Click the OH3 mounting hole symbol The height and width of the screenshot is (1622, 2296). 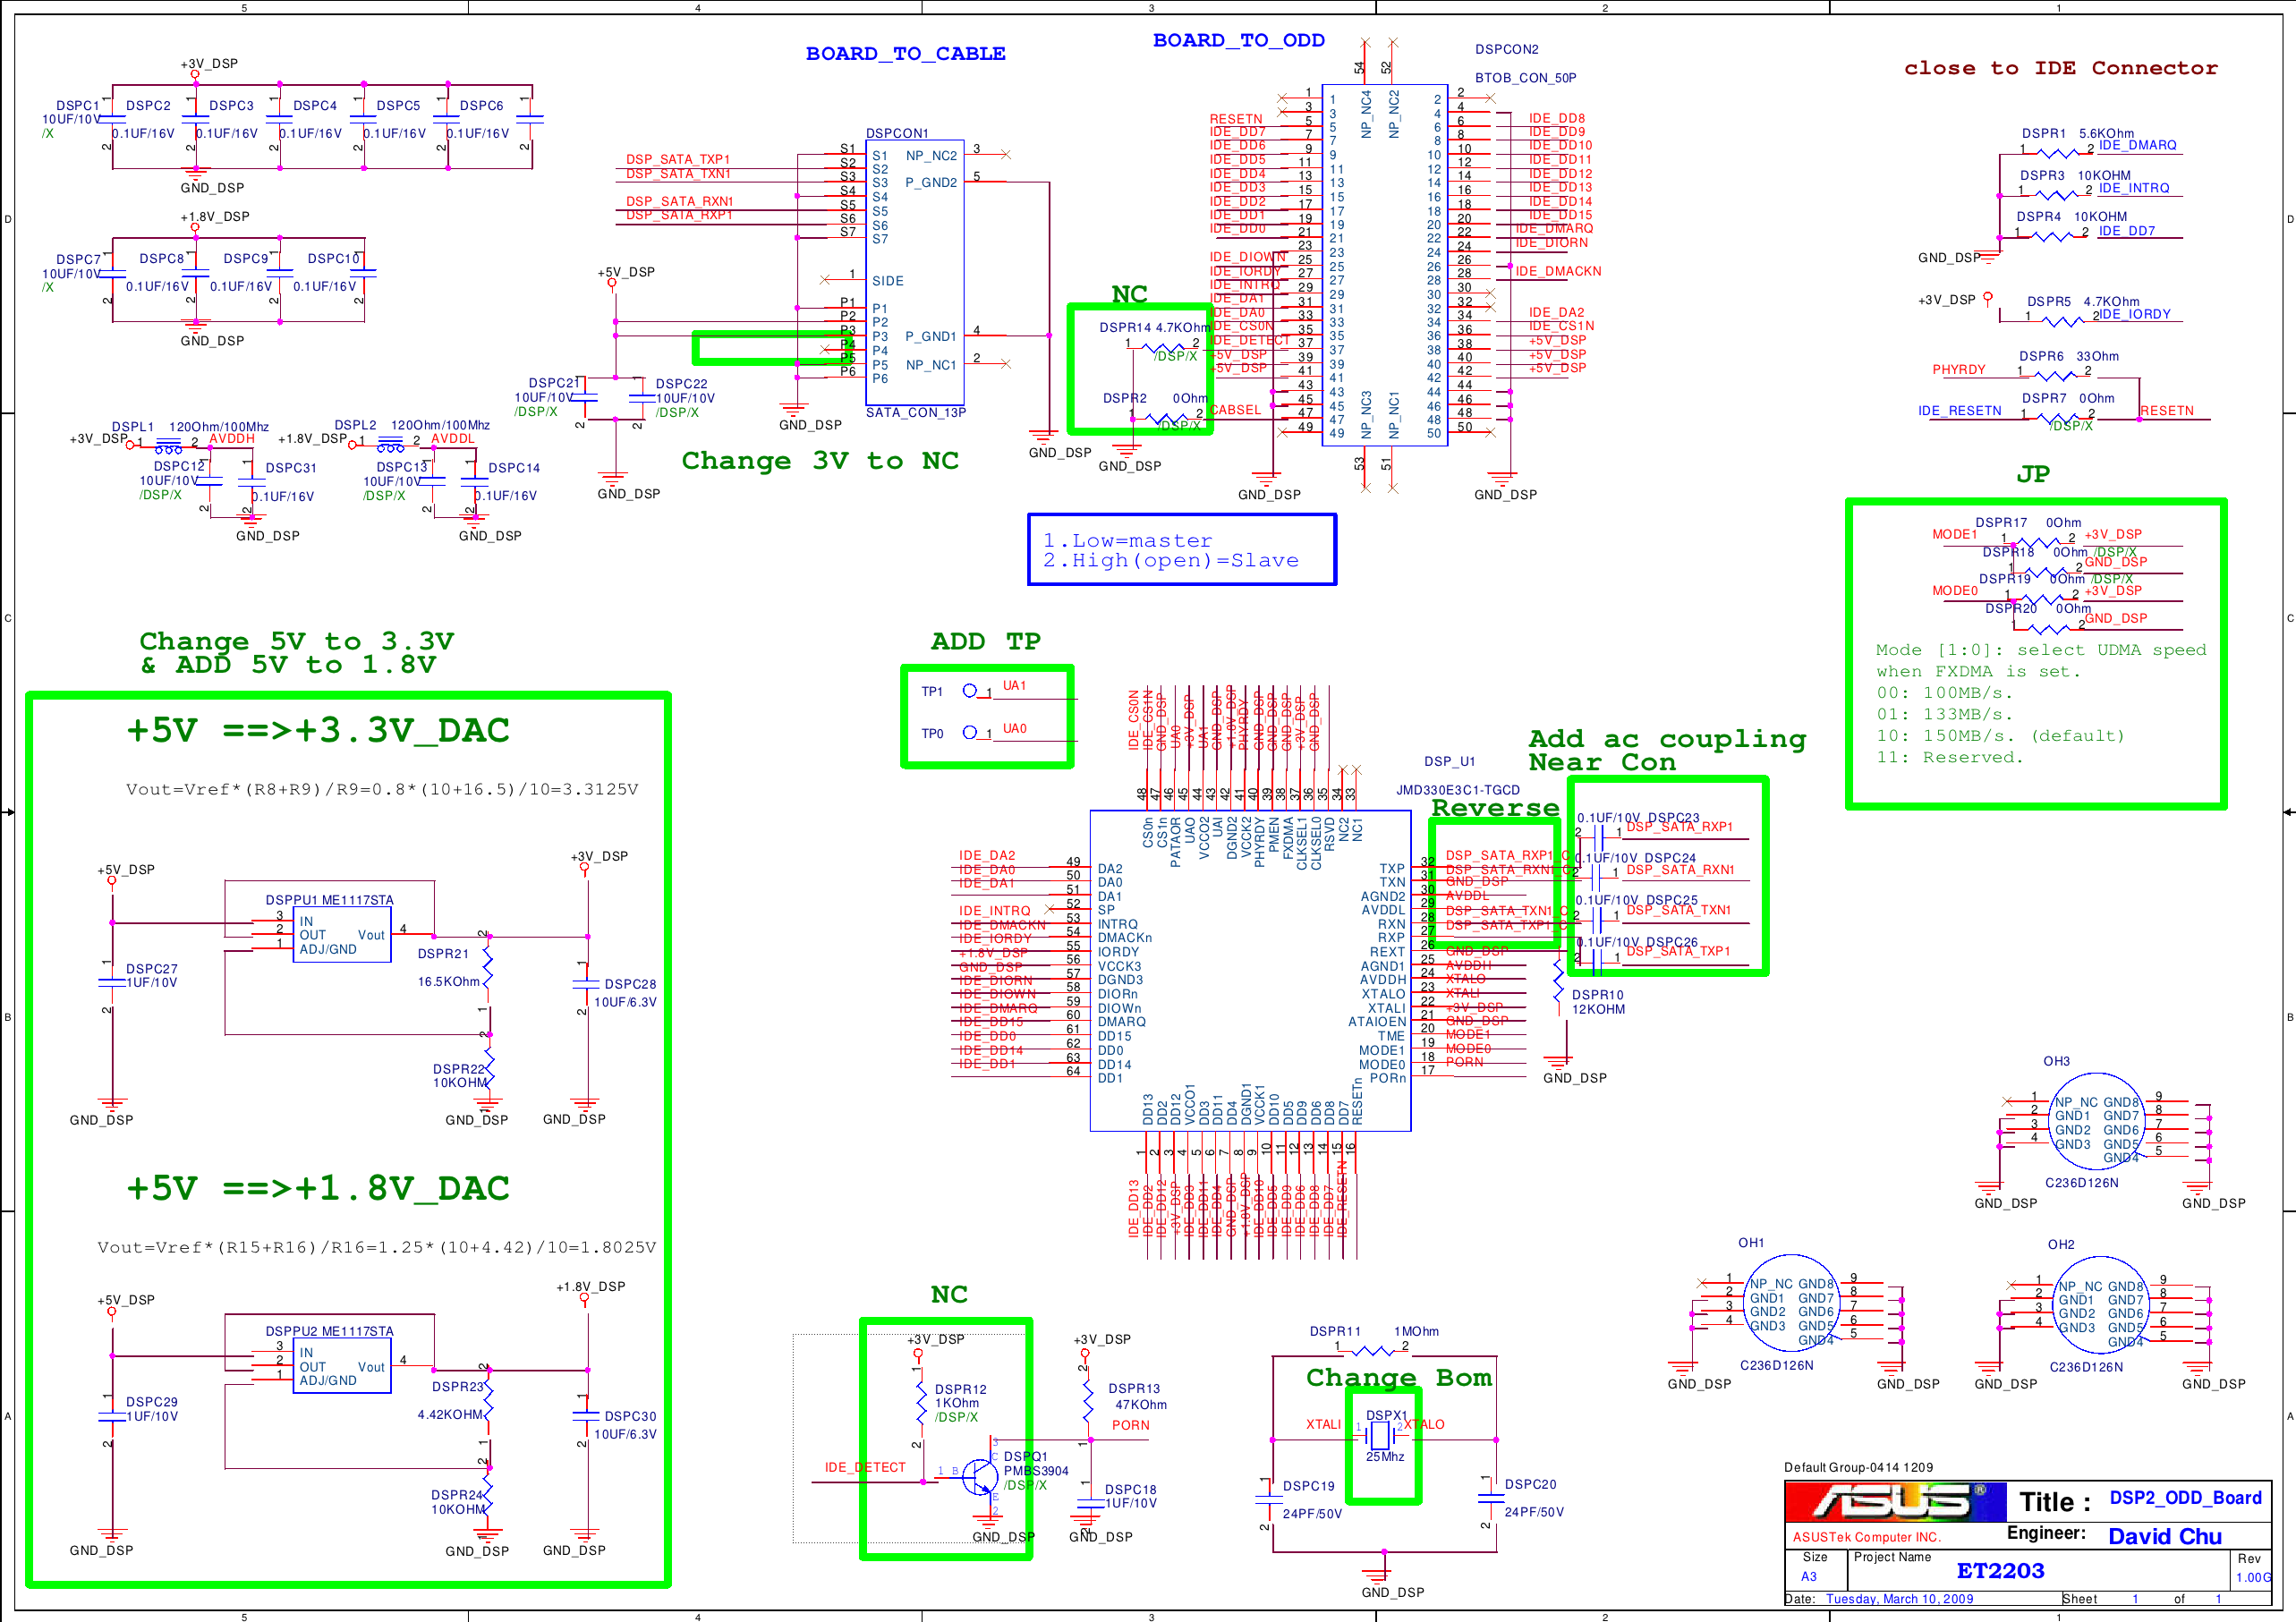pos(2097,1122)
